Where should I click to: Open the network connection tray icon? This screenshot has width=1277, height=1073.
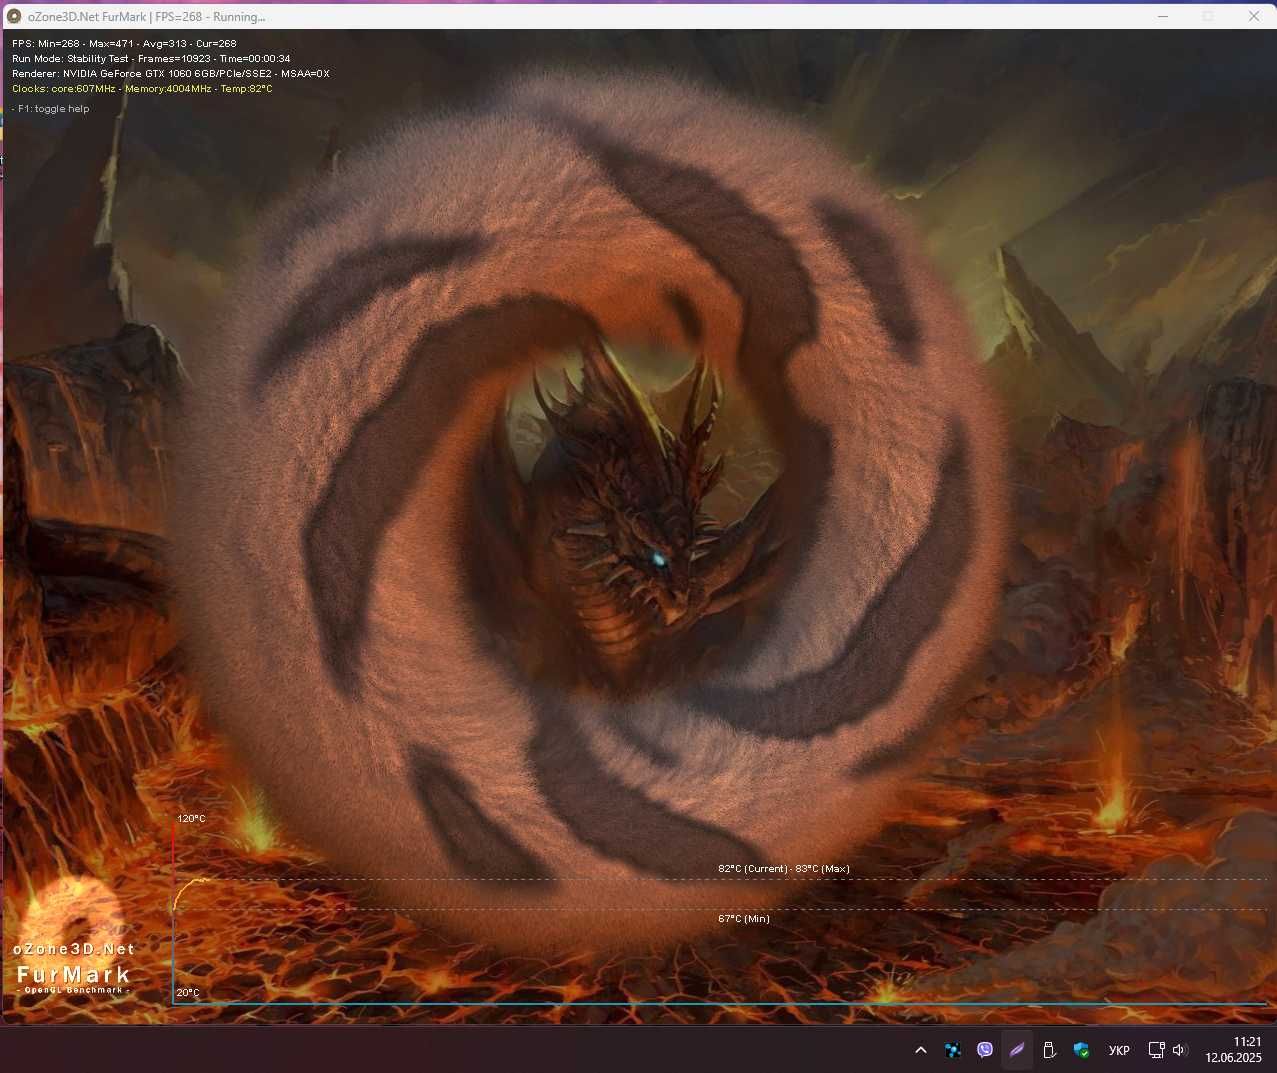pos(1156,1050)
